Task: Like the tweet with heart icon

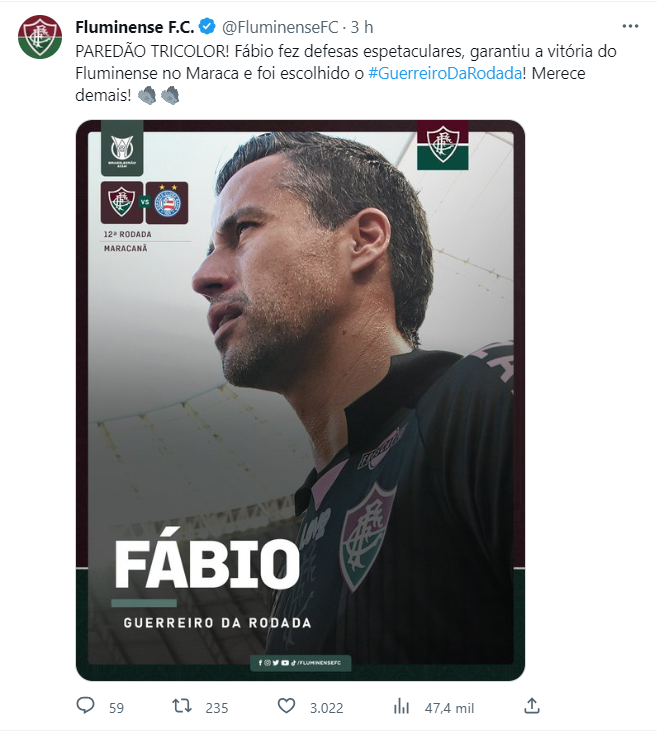Action: [x=286, y=706]
